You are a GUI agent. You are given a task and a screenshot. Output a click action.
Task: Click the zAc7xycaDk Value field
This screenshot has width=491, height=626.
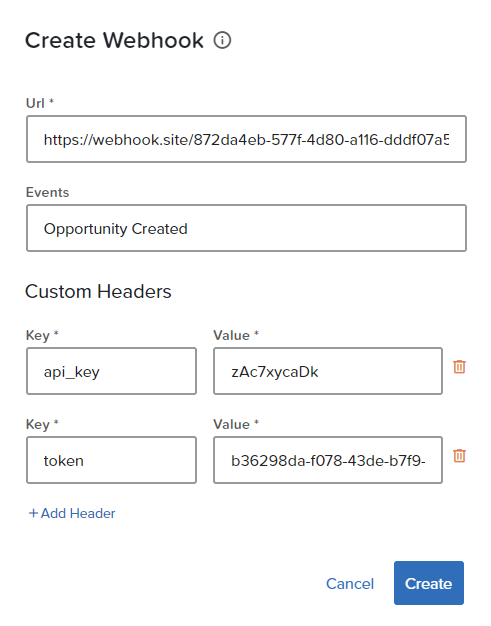point(328,371)
